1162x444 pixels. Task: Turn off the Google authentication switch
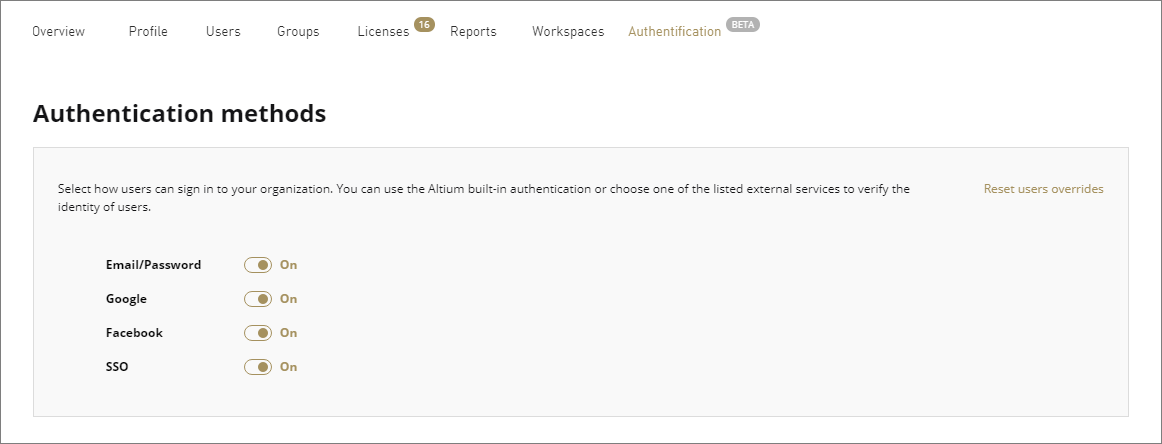tap(258, 299)
